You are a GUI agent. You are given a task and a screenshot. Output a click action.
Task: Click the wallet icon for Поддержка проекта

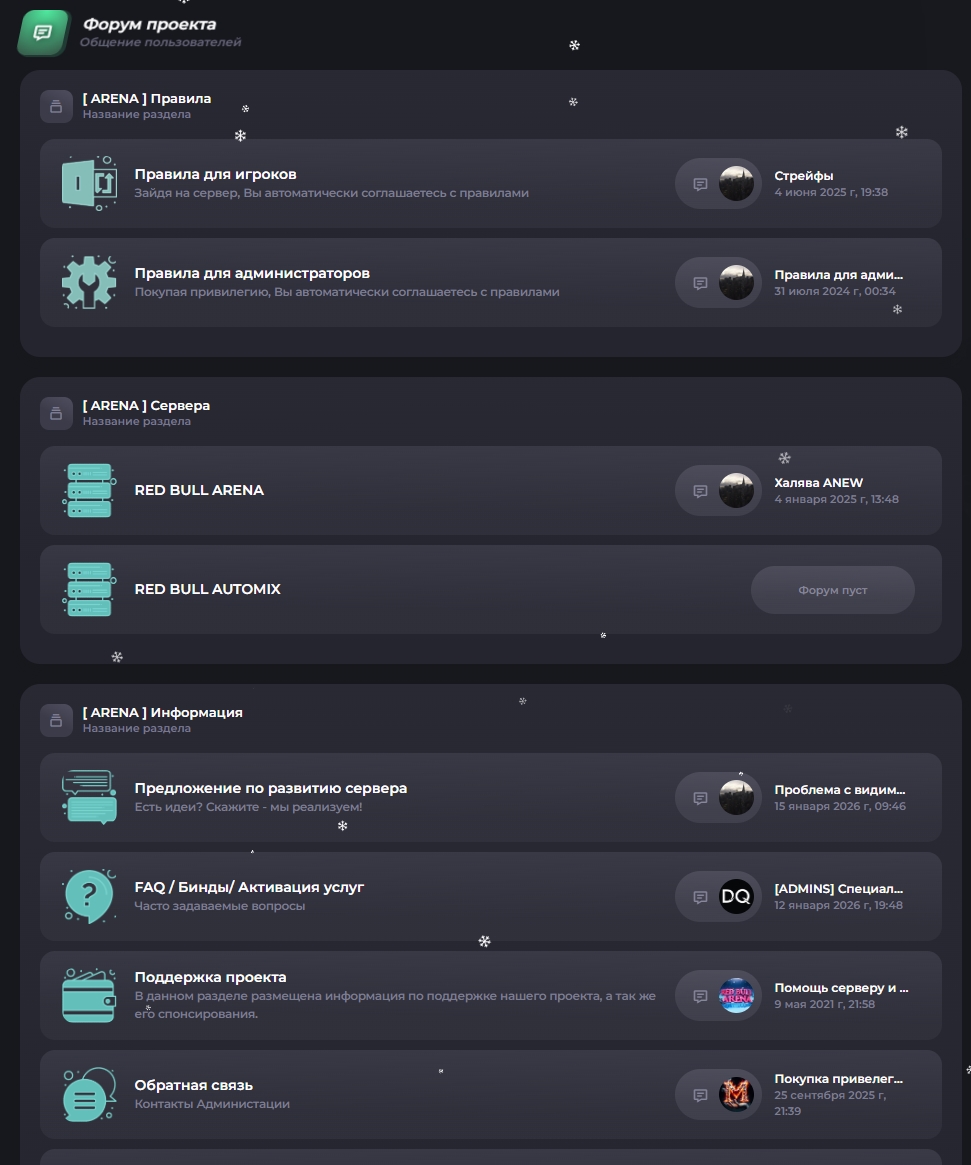(89, 995)
